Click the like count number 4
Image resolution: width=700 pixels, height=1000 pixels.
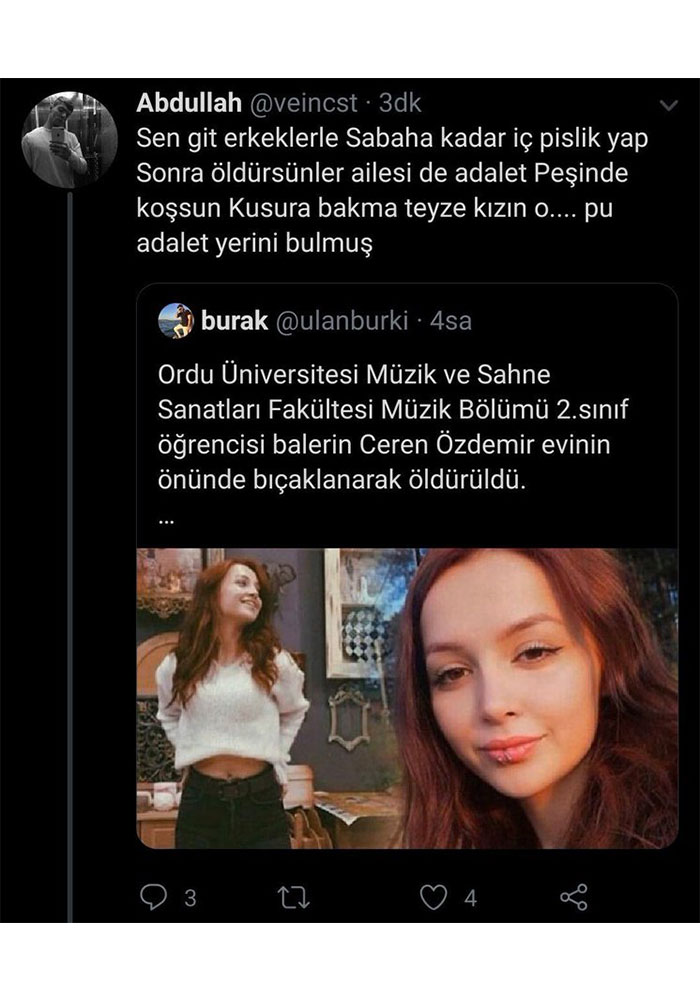(470, 899)
